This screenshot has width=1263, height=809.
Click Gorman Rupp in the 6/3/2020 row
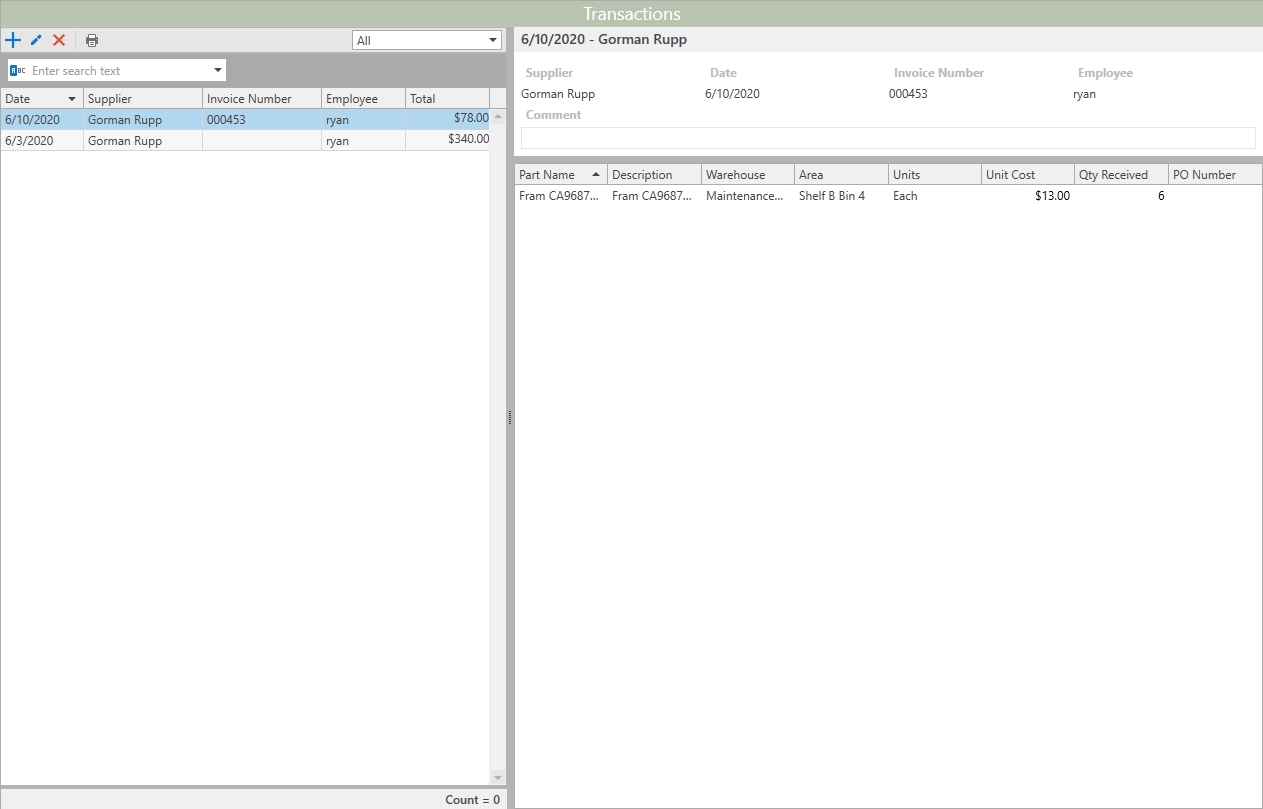[143, 140]
